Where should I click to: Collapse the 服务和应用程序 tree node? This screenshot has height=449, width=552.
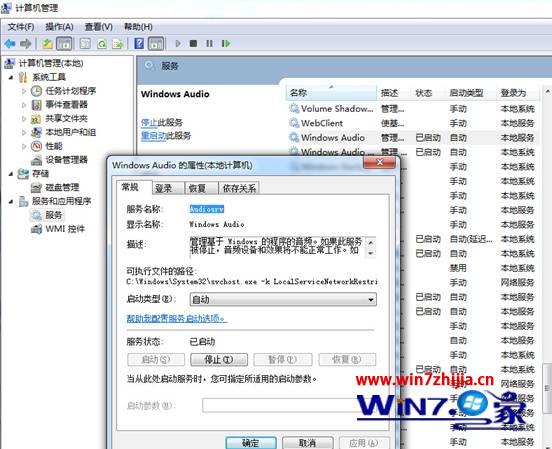point(11,201)
